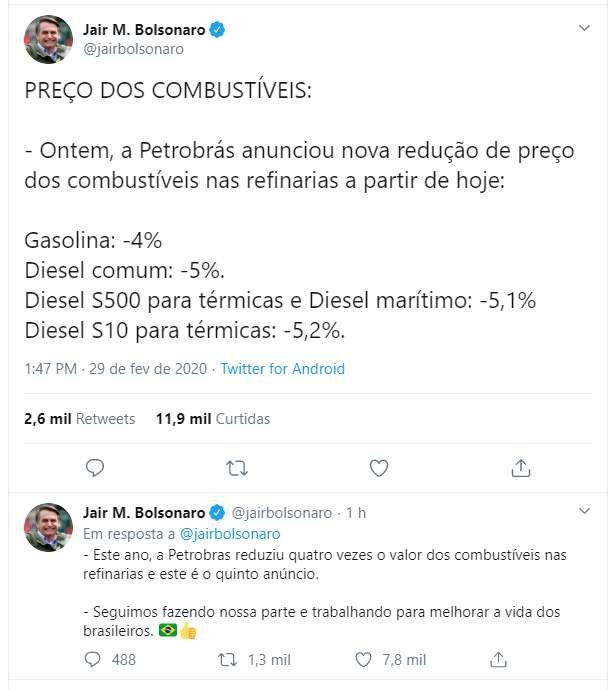Retweet the main Bolsonaro tweet

[237, 467]
